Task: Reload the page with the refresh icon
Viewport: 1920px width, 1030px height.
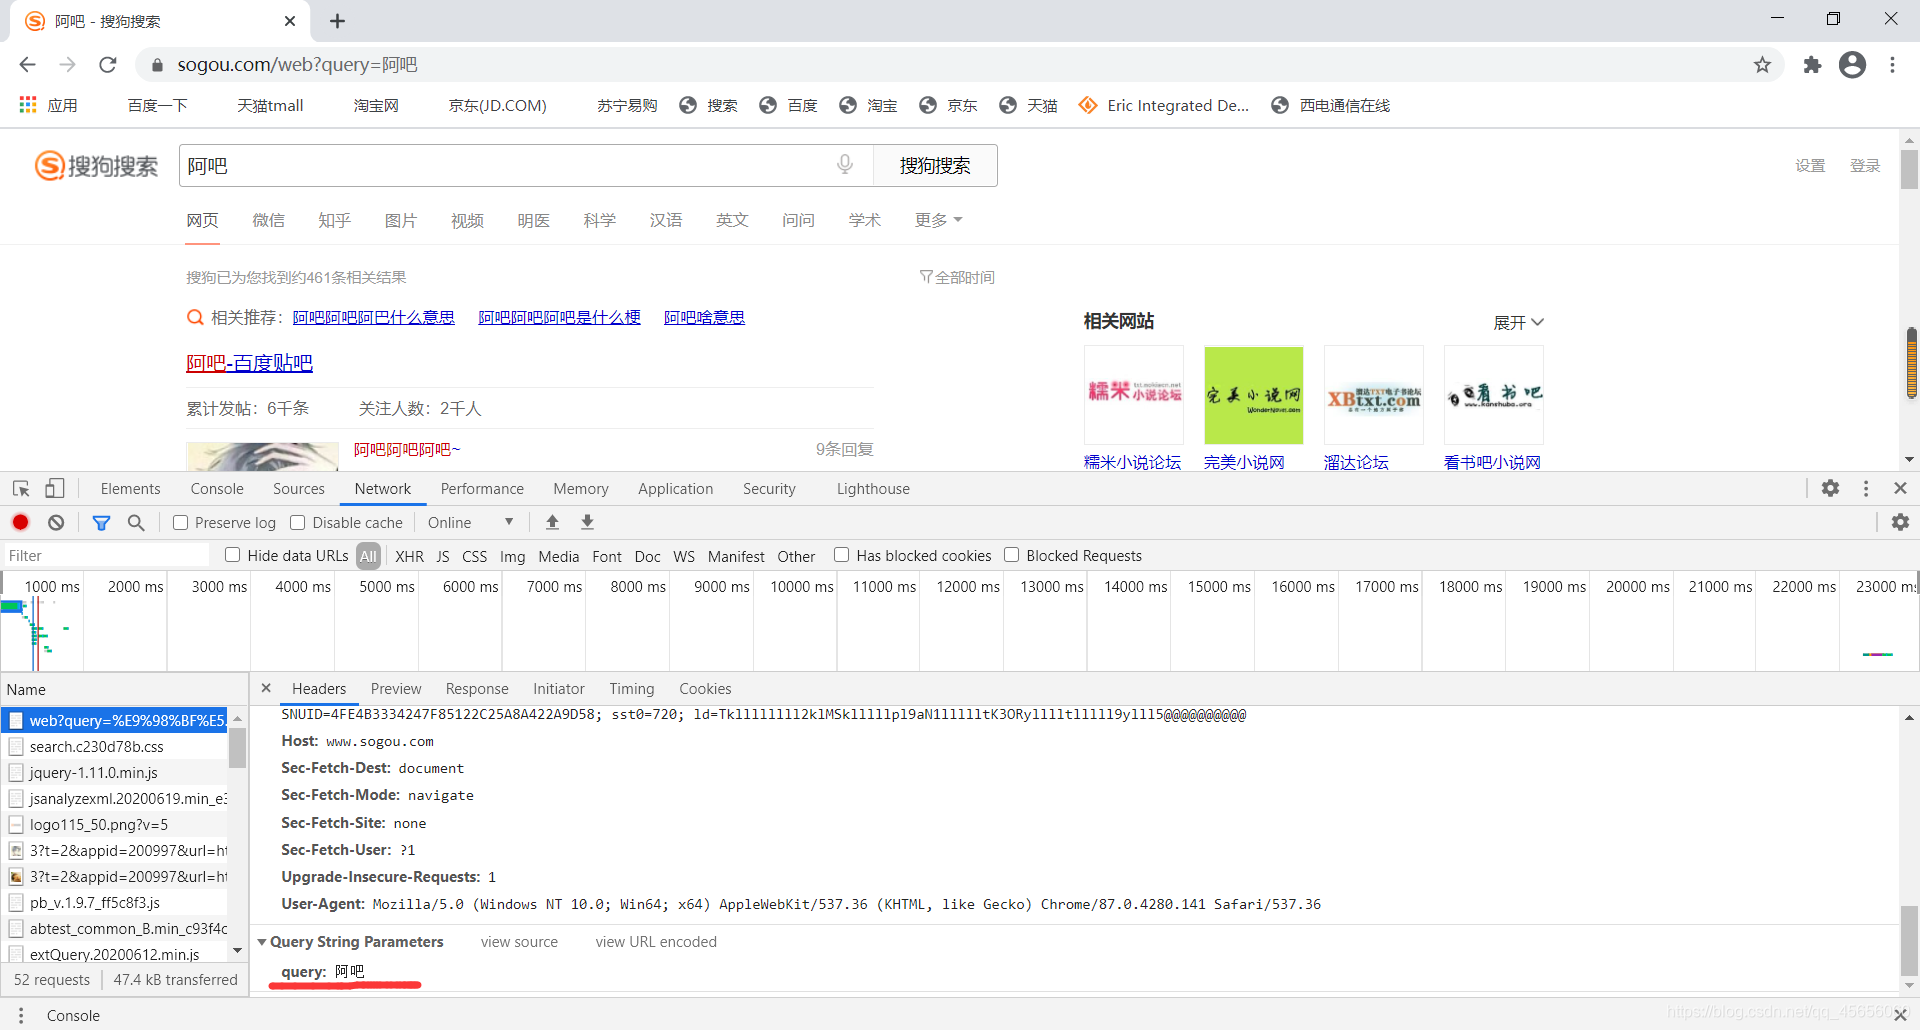Action: [108, 65]
